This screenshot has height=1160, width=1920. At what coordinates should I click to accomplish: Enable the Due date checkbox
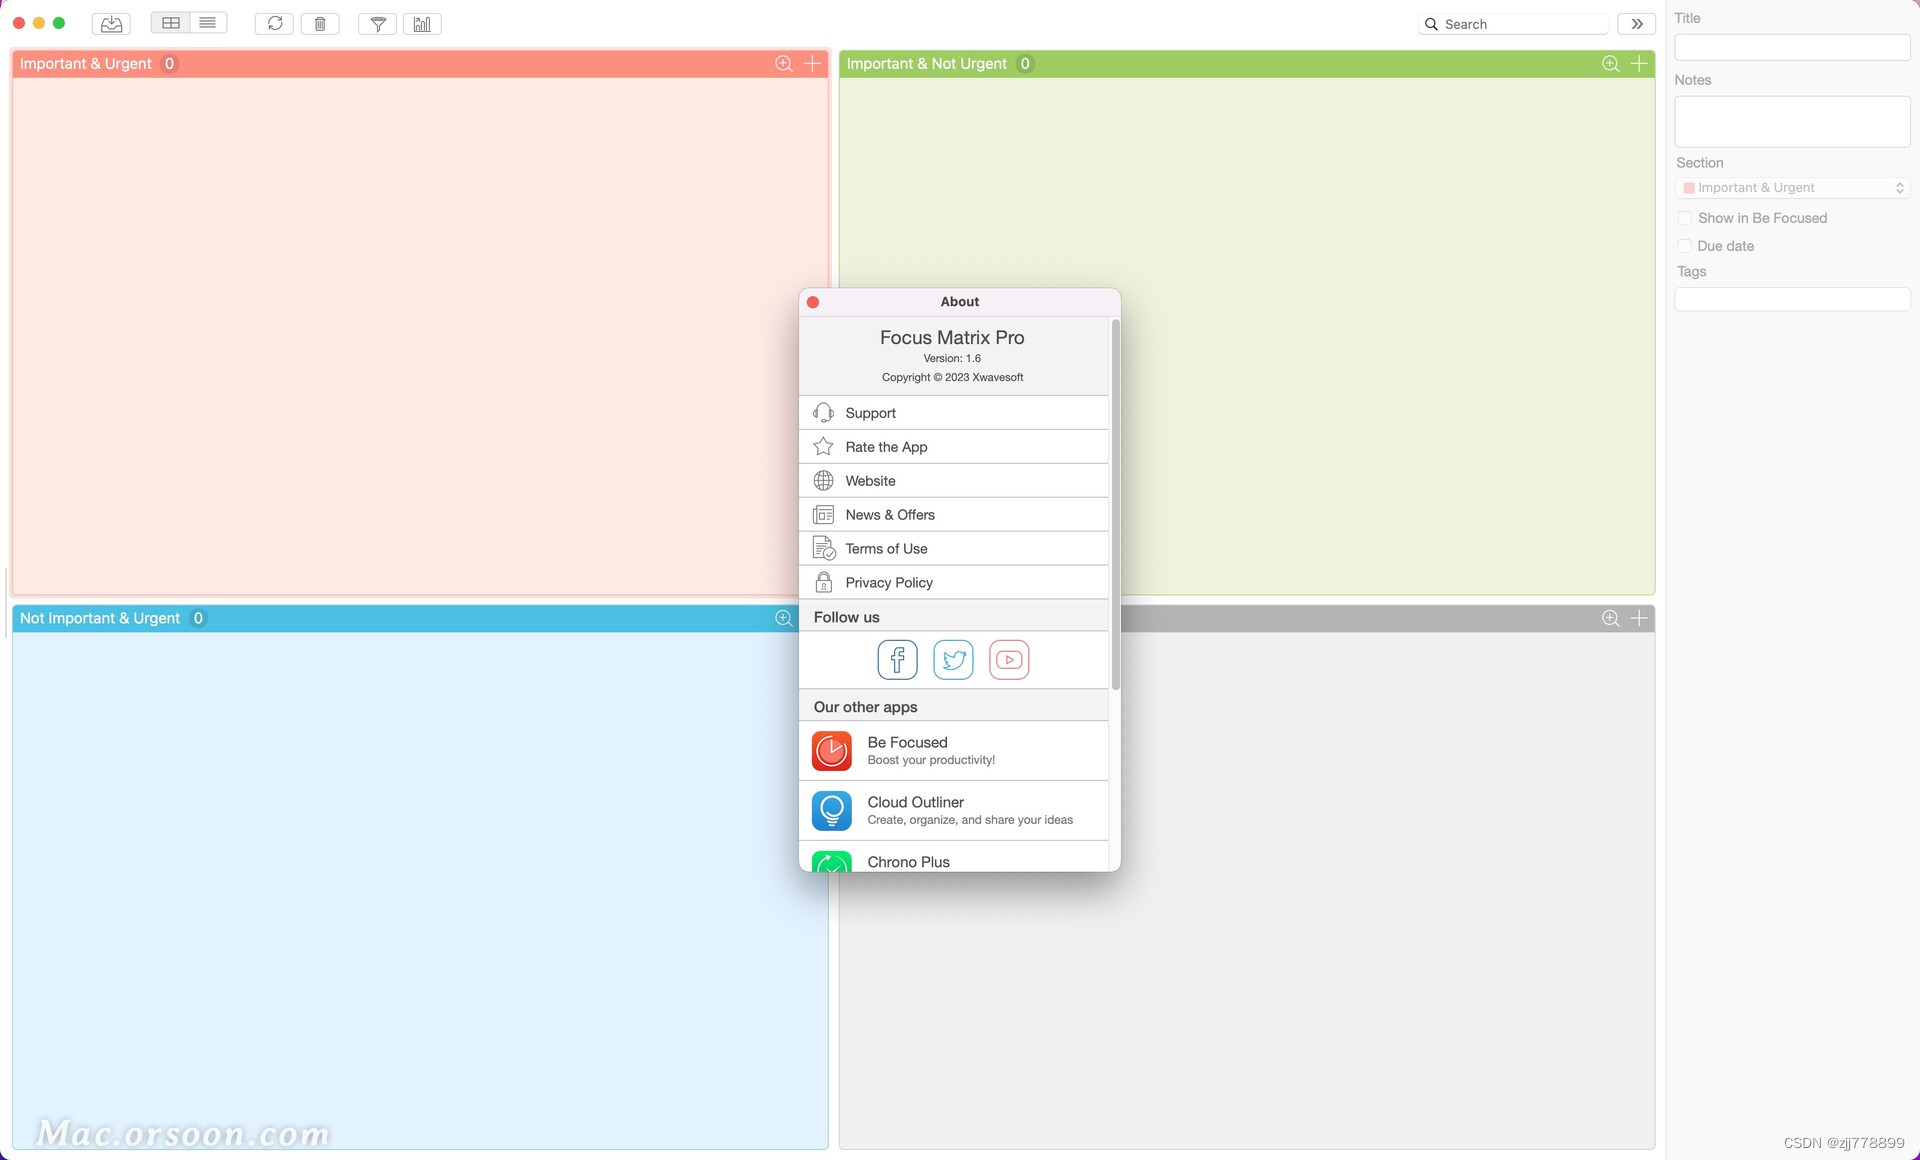(1685, 246)
